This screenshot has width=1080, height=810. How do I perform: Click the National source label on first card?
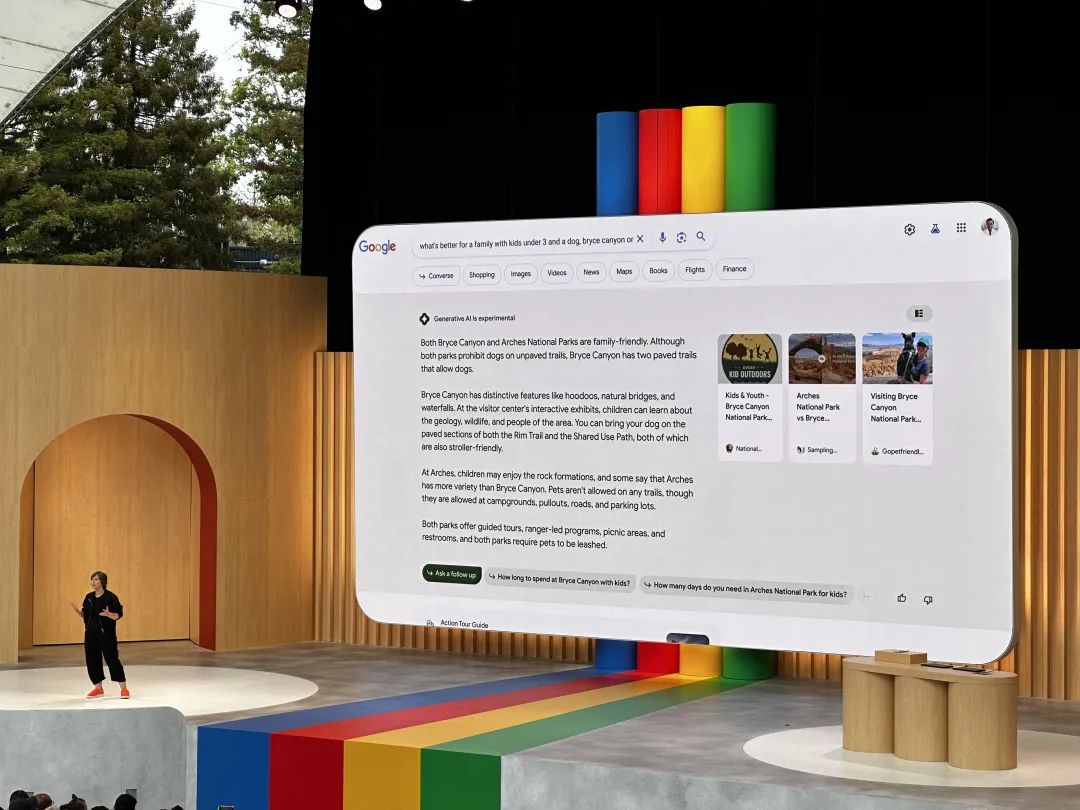pyautogui.click(x=744, y=448)
